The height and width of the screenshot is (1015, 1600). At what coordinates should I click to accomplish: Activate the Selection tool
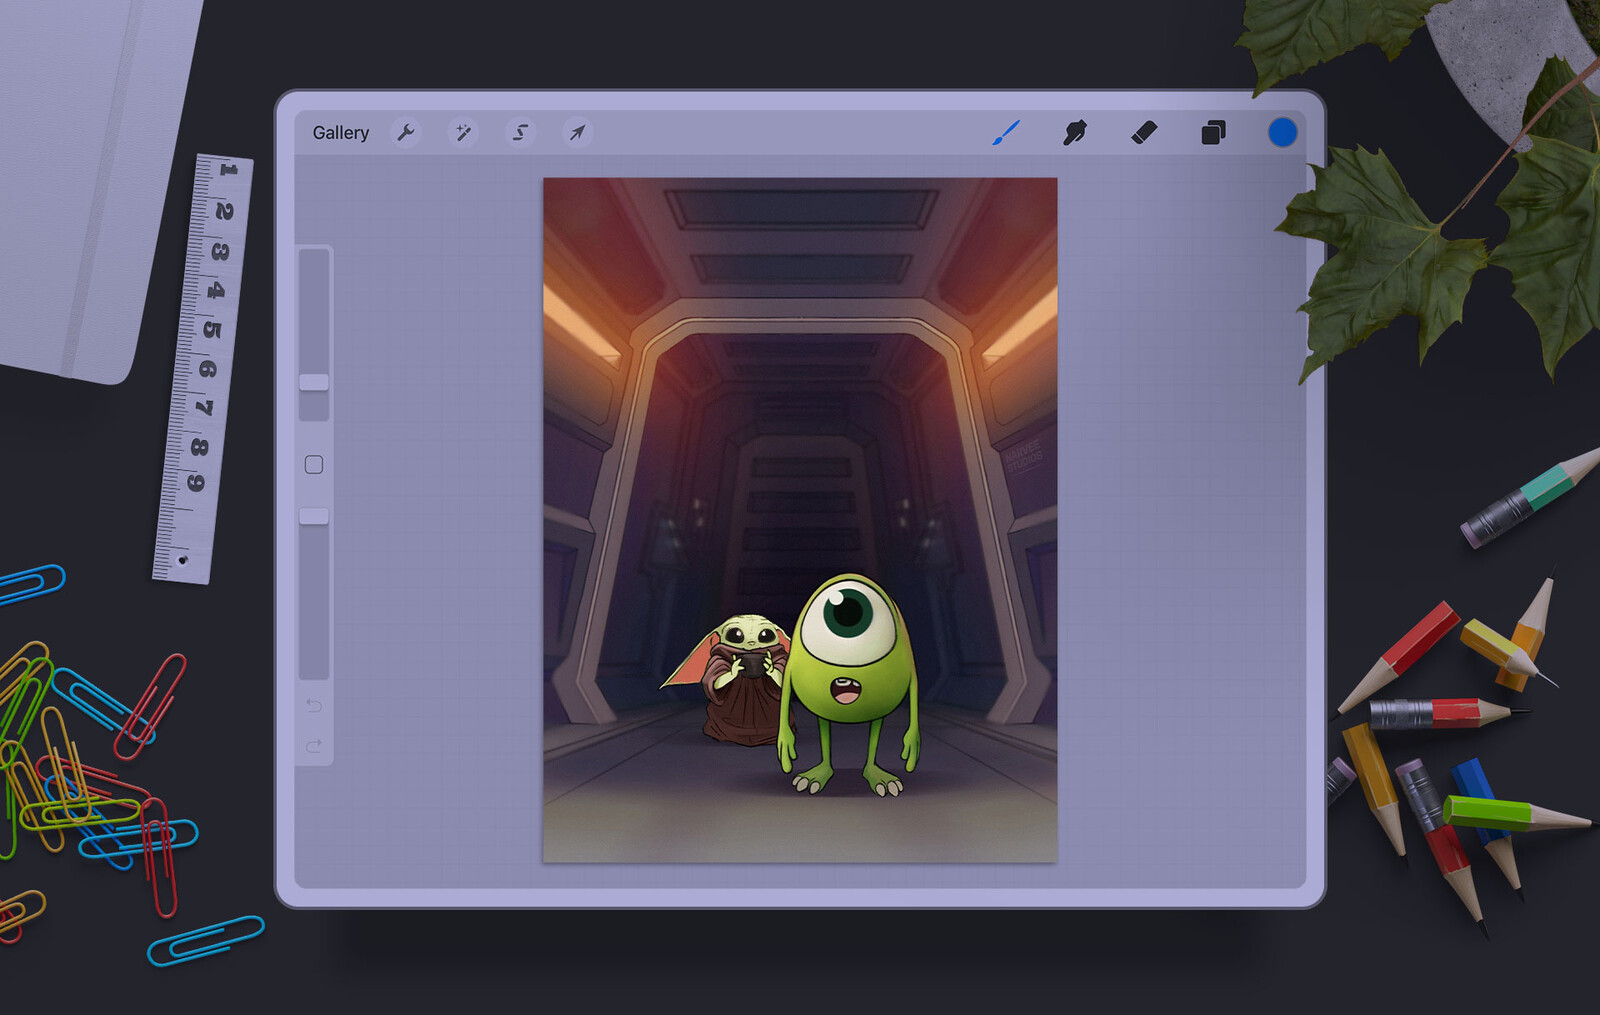[520, 133]
